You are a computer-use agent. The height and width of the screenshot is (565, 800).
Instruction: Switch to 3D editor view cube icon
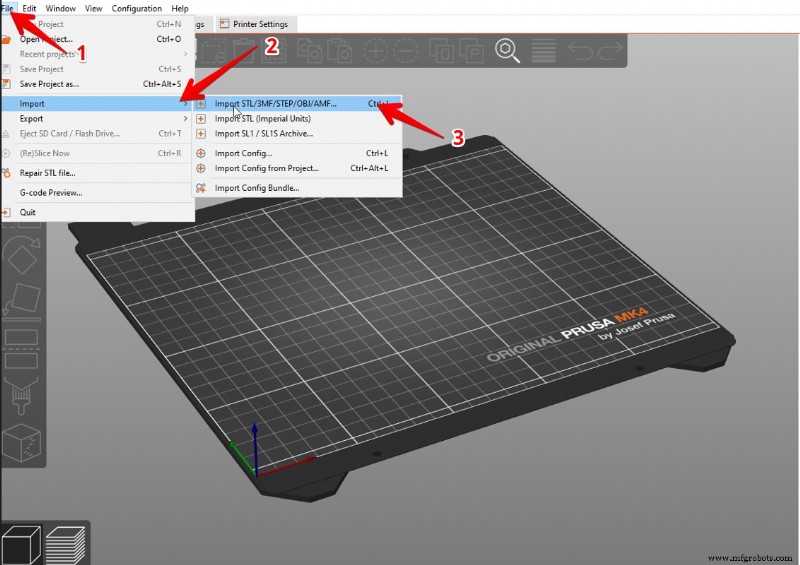click(x=20, y=544)
